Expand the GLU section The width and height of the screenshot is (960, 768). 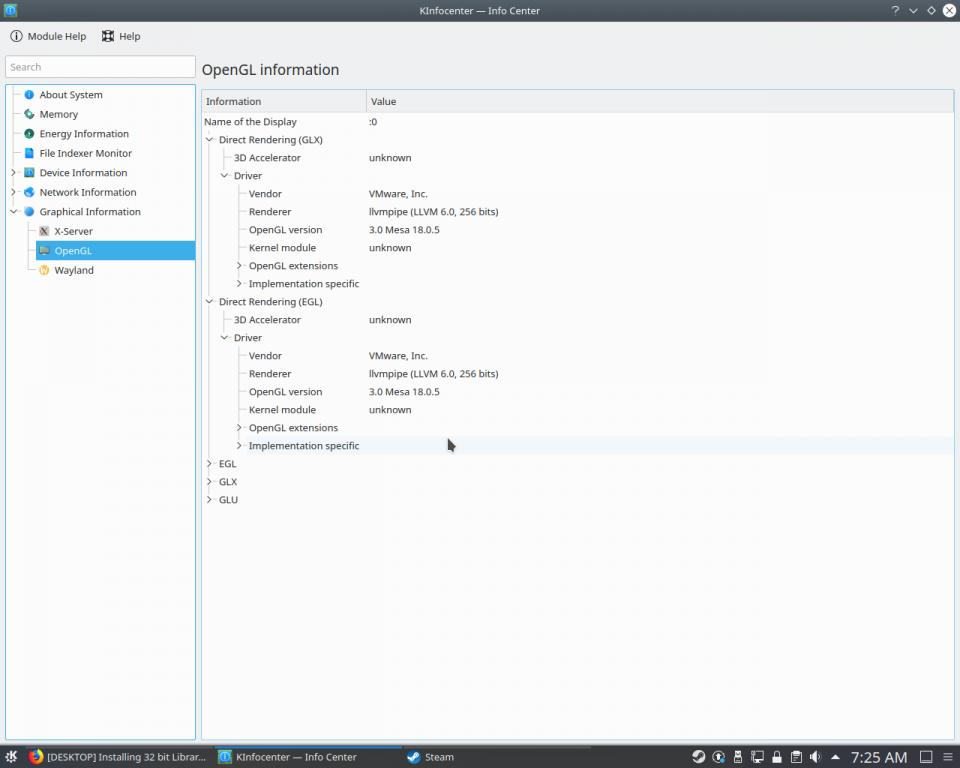pyautogui.click(x=210, y=500)
